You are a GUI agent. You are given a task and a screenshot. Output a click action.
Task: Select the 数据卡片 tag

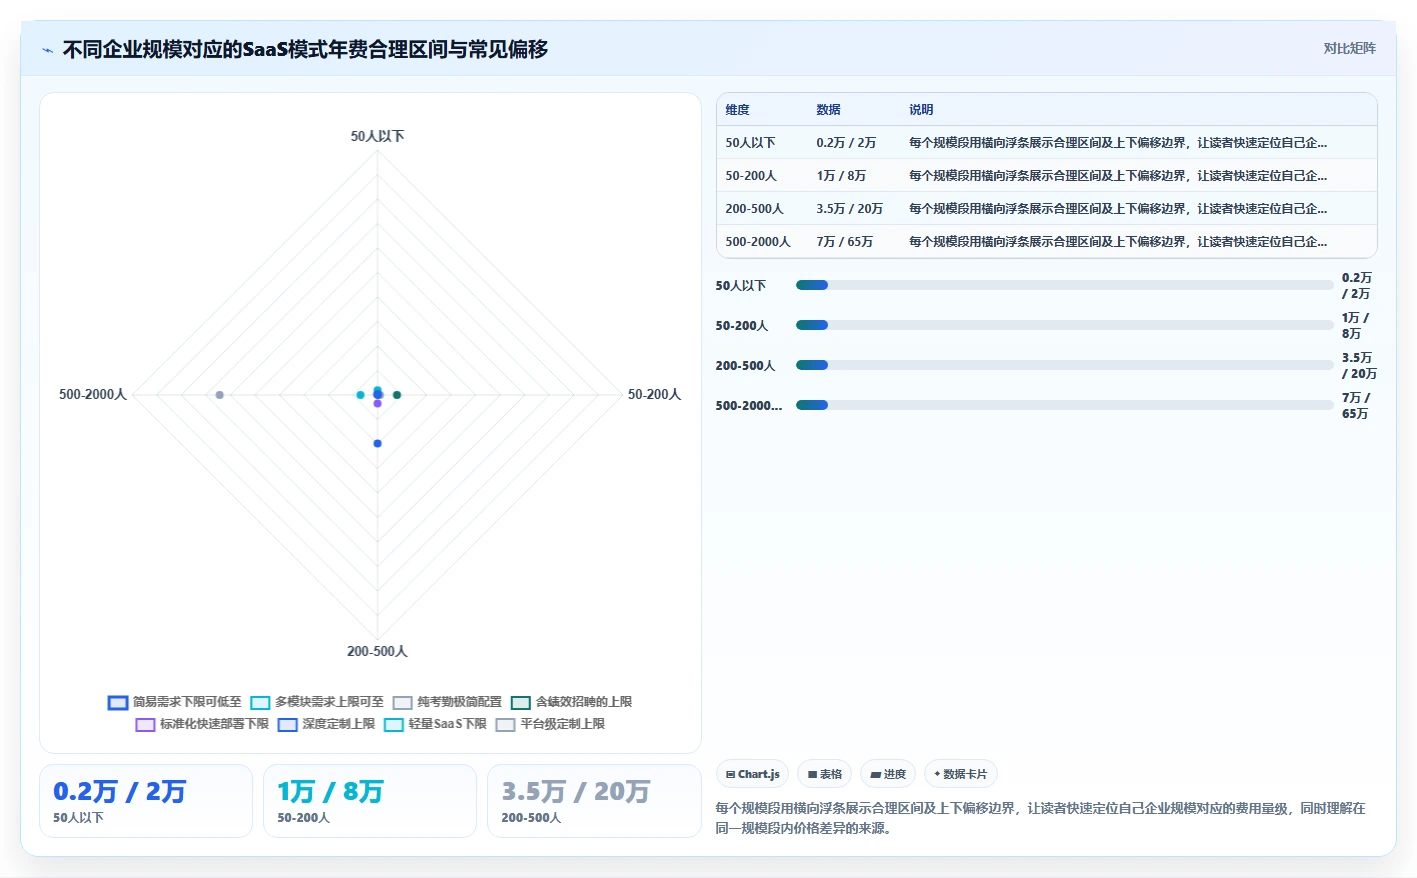click(960, 774)
